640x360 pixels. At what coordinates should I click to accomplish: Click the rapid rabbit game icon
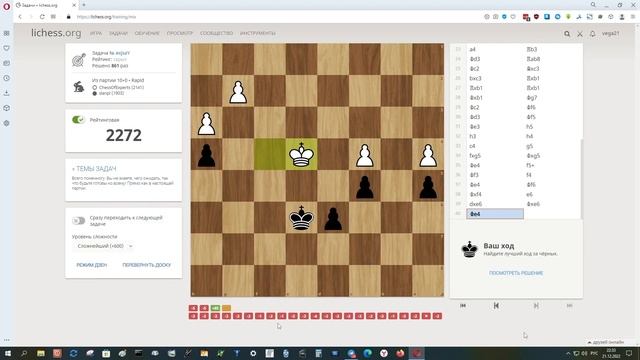[x=79, y=87]
